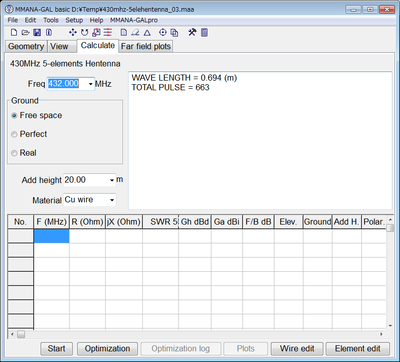Click the four-arrow move icon
This screenshot has height=362, width=400.
(72, 33)
